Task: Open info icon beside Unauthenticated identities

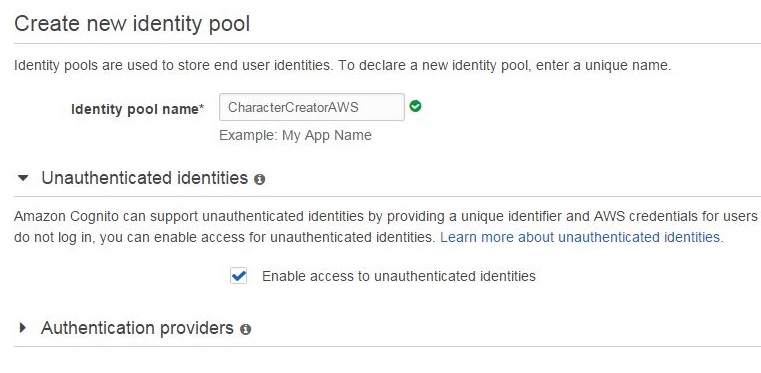Action: point(260,179)
